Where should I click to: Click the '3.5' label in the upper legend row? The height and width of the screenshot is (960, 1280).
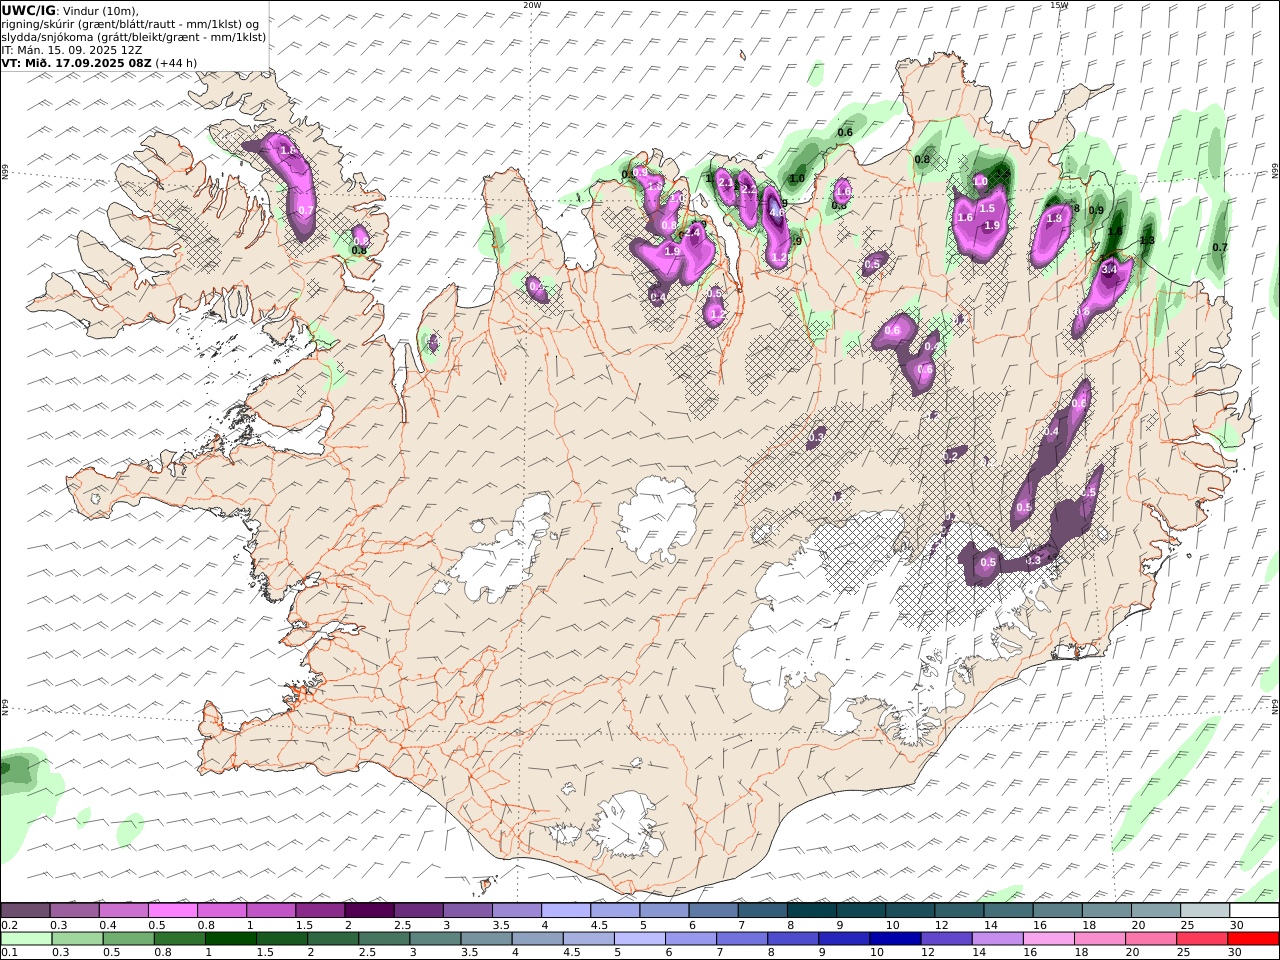[501, 925]
